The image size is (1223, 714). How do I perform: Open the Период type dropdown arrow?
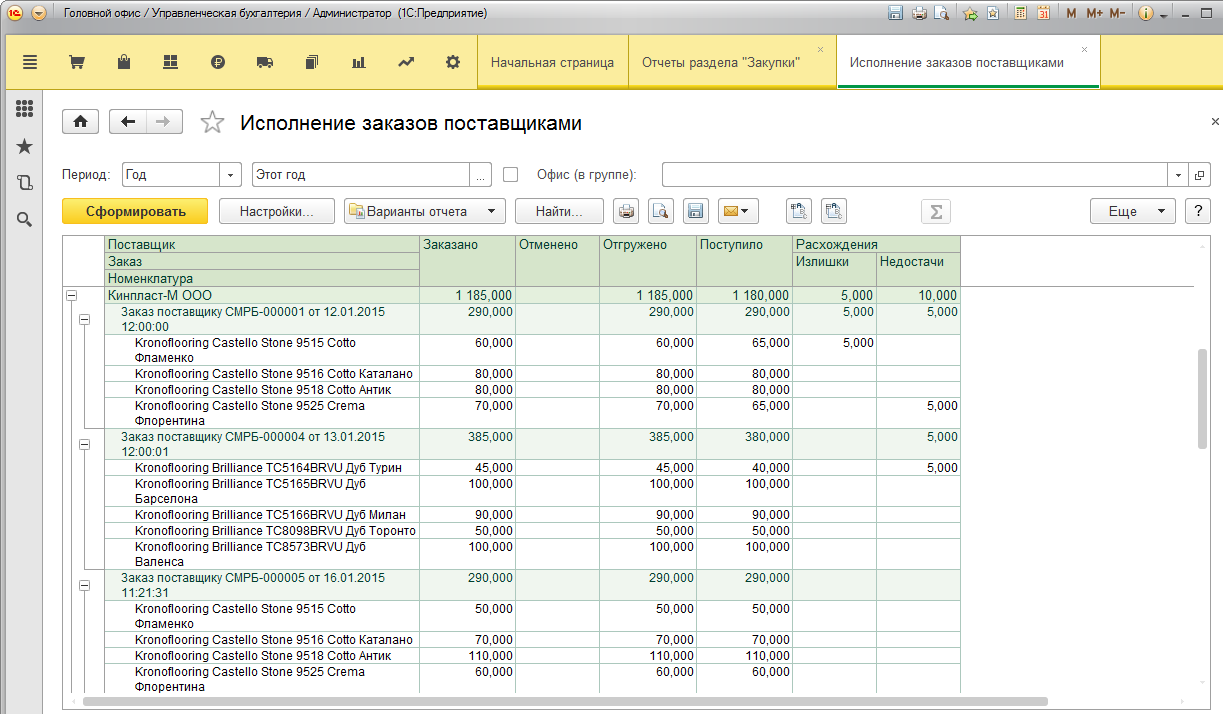[232, 174]
